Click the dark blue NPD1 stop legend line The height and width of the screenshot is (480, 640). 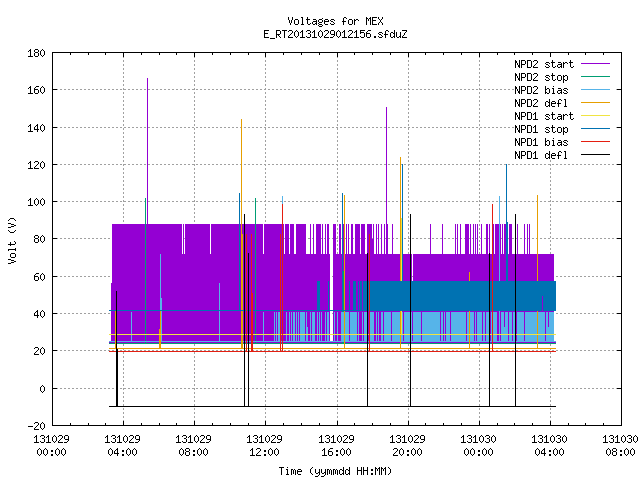coord(595,129)
